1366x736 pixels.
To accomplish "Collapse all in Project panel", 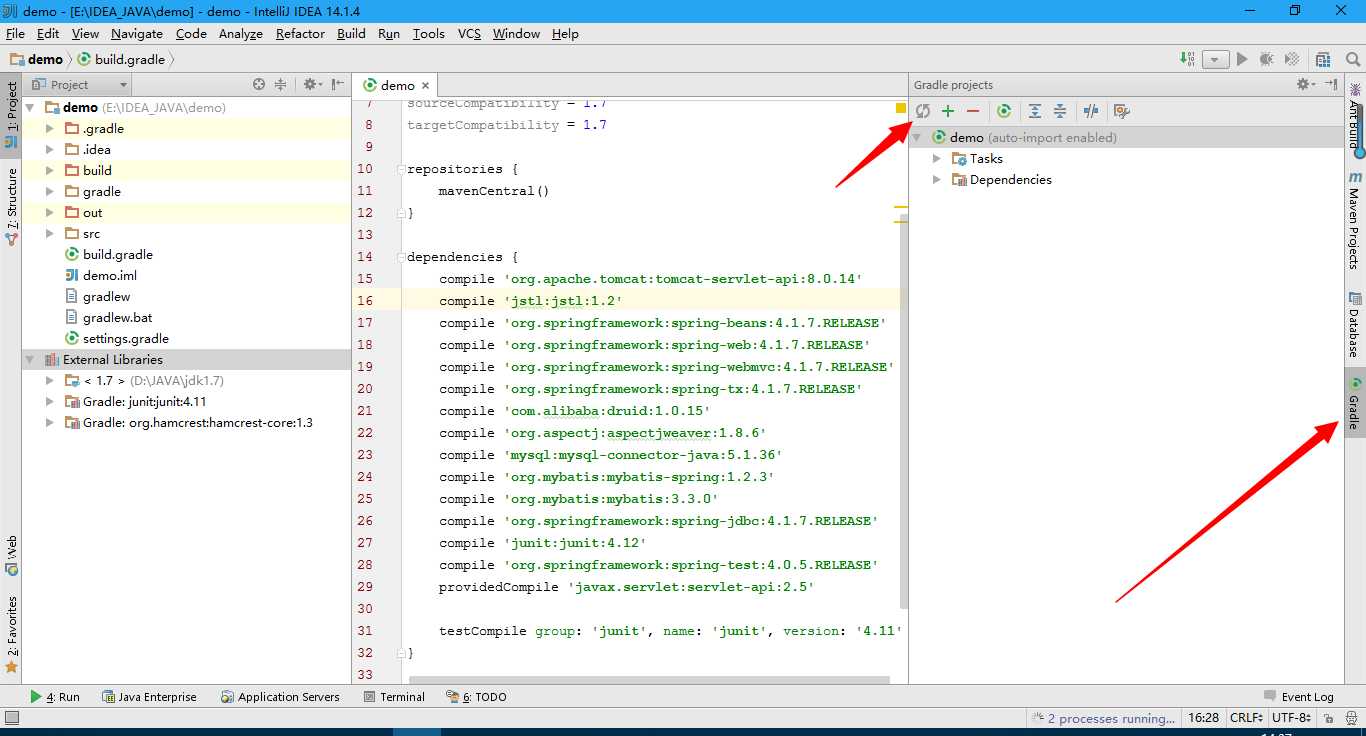I will point(281,85).
